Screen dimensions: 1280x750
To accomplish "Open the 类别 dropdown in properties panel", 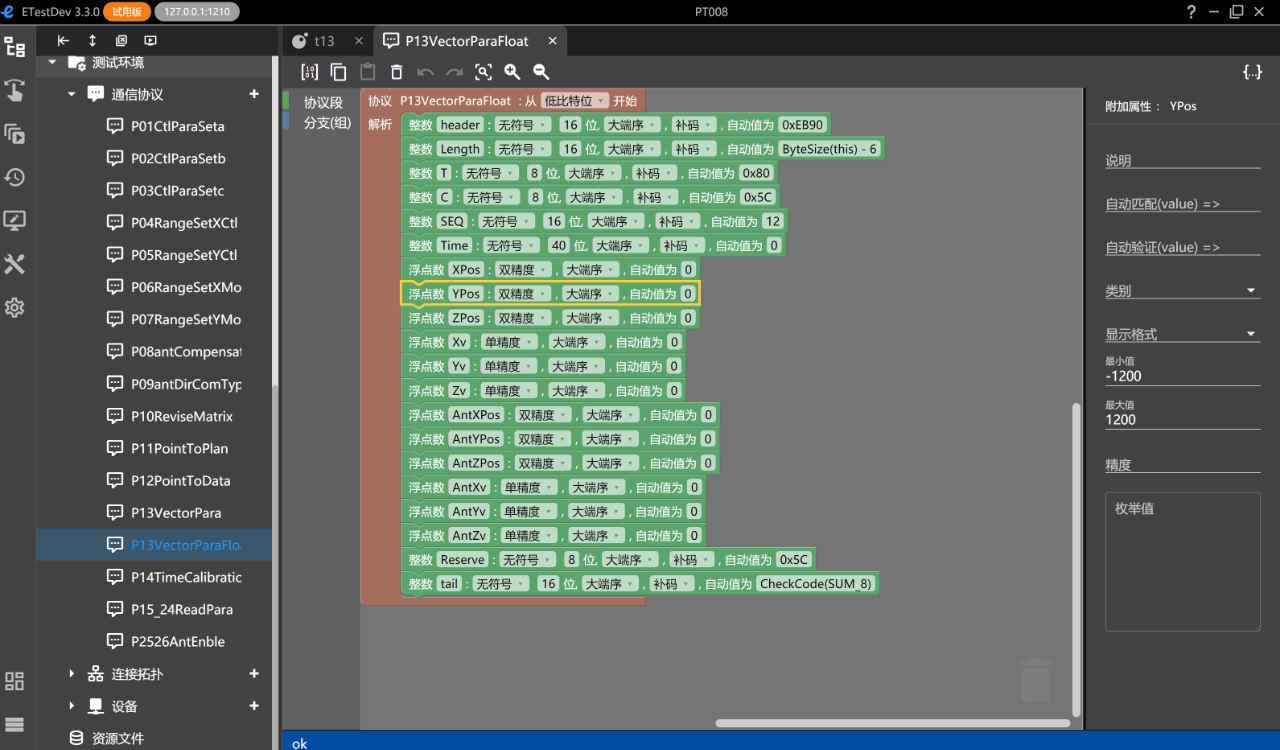I will 1182,291.
